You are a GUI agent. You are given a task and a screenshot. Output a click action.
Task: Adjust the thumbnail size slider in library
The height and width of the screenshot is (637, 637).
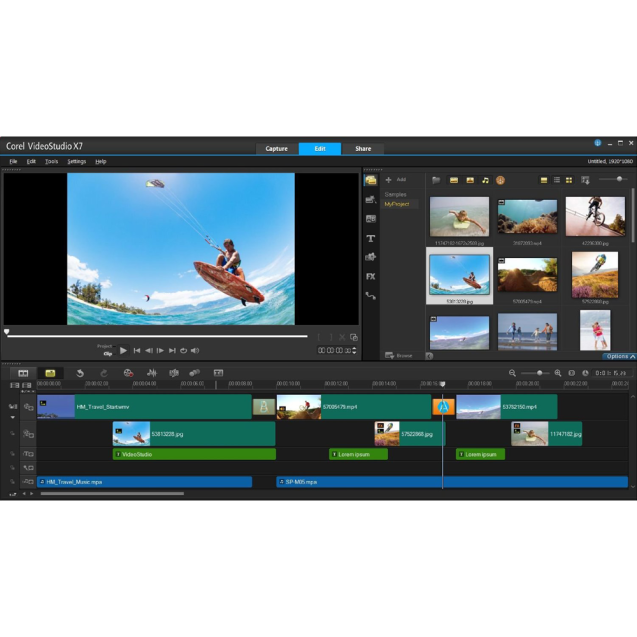point(619,179)
